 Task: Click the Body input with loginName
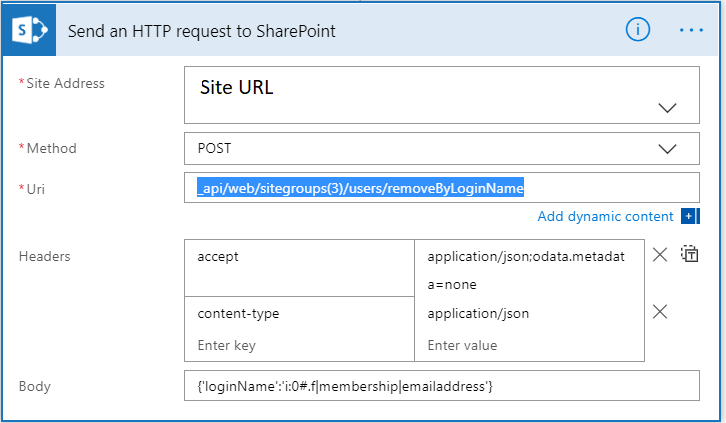[x=440, y=386]
